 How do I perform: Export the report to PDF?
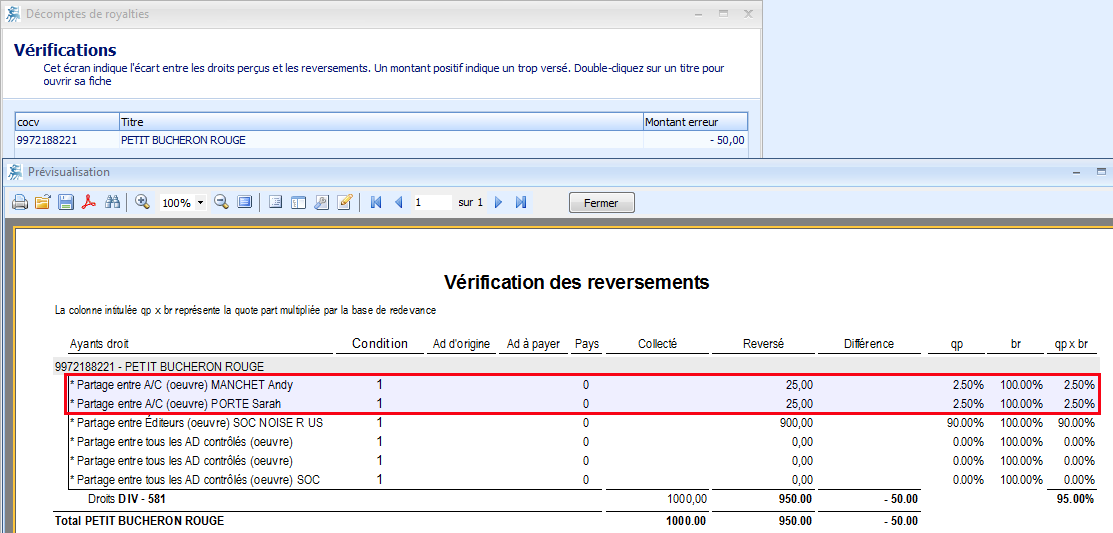click(x=88, y=203)
